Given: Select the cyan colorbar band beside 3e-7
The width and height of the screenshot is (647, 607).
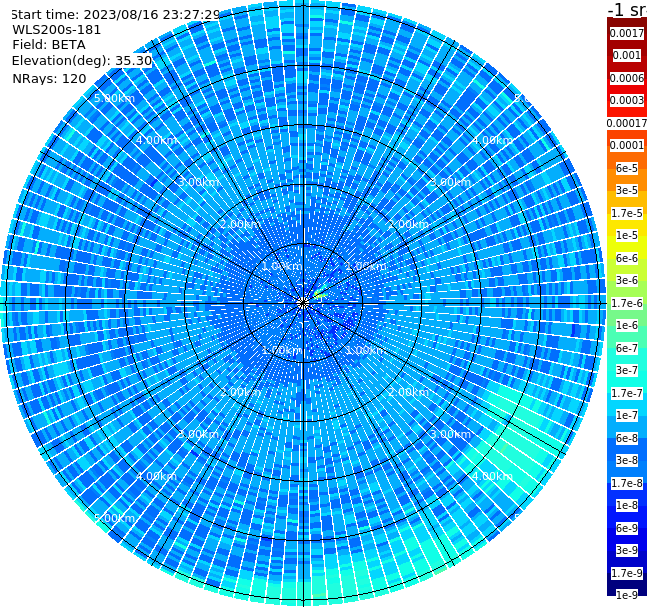Looking at the screenshot, I should [627, 380].
